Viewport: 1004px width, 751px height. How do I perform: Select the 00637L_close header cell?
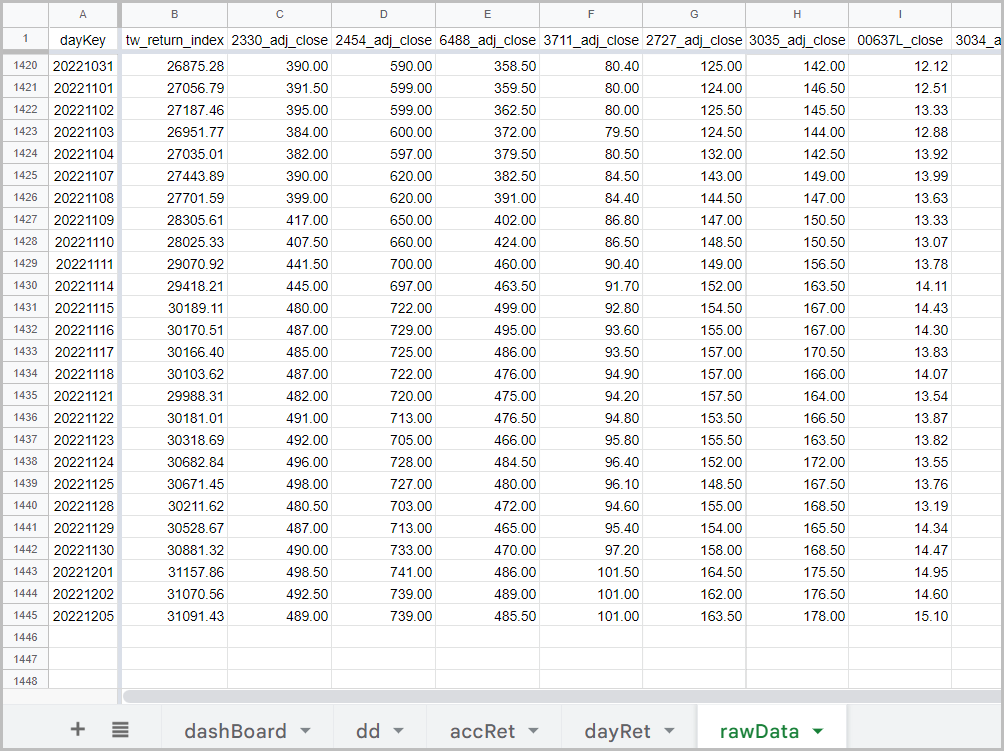point(900,40)
